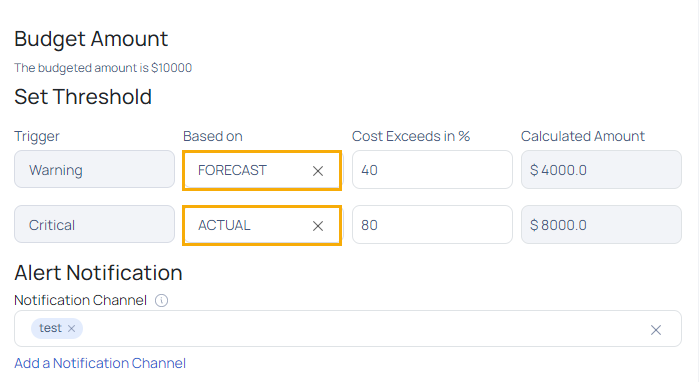Select the Warning trigger field

click(x=94, y=169)
